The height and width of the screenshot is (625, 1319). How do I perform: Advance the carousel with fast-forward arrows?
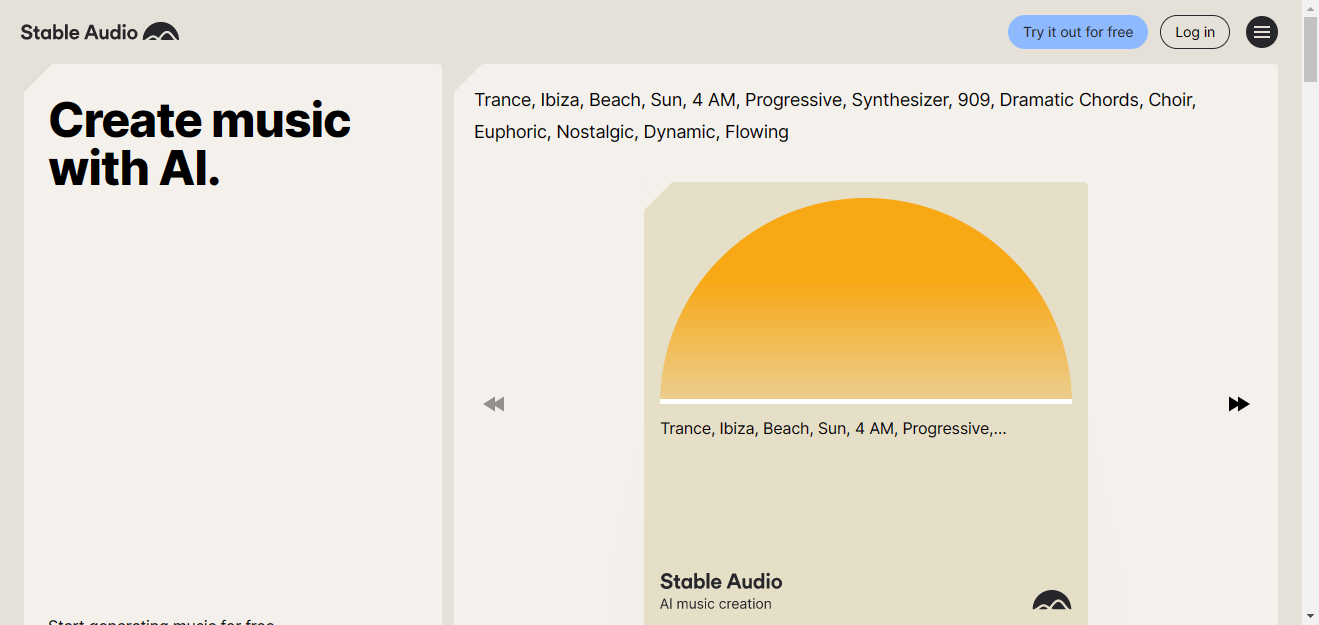pos(1239,403)
